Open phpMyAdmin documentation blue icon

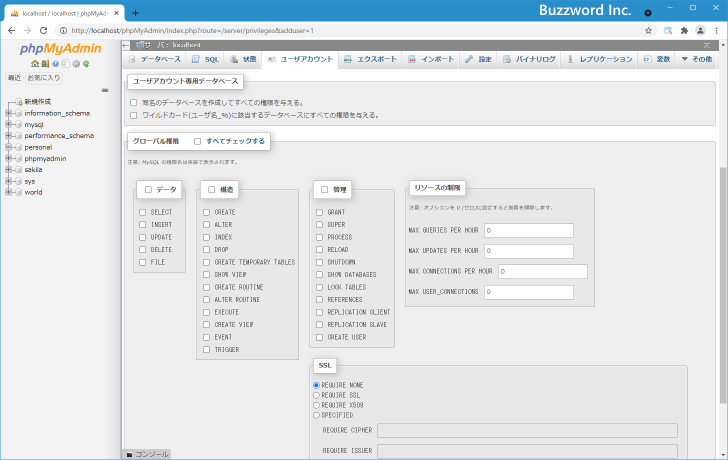coord(55,64)
